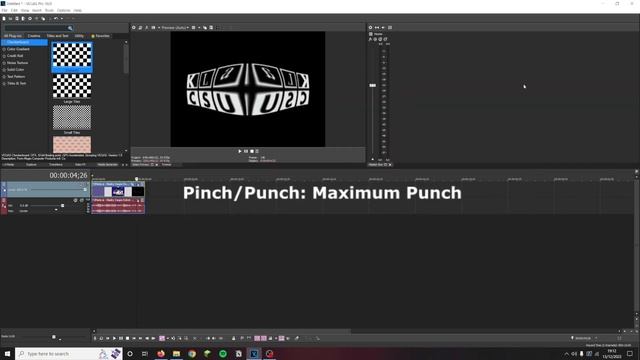Switch to the Titles and Text tab

(58, 36)
